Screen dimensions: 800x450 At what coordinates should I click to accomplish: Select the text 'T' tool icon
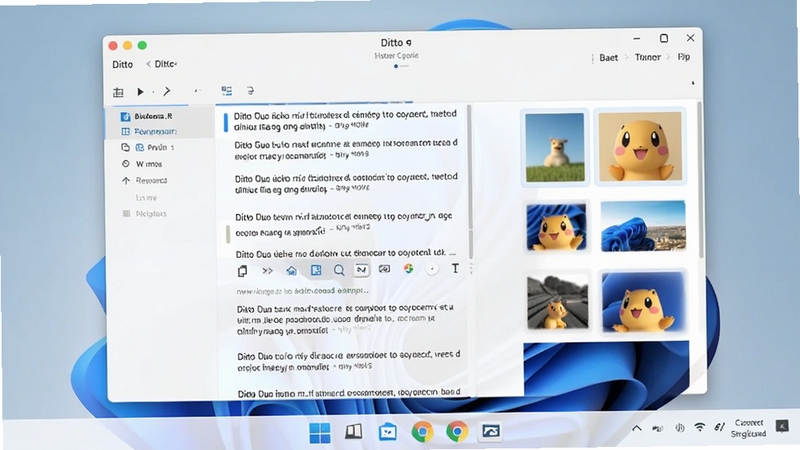[455, 268]
